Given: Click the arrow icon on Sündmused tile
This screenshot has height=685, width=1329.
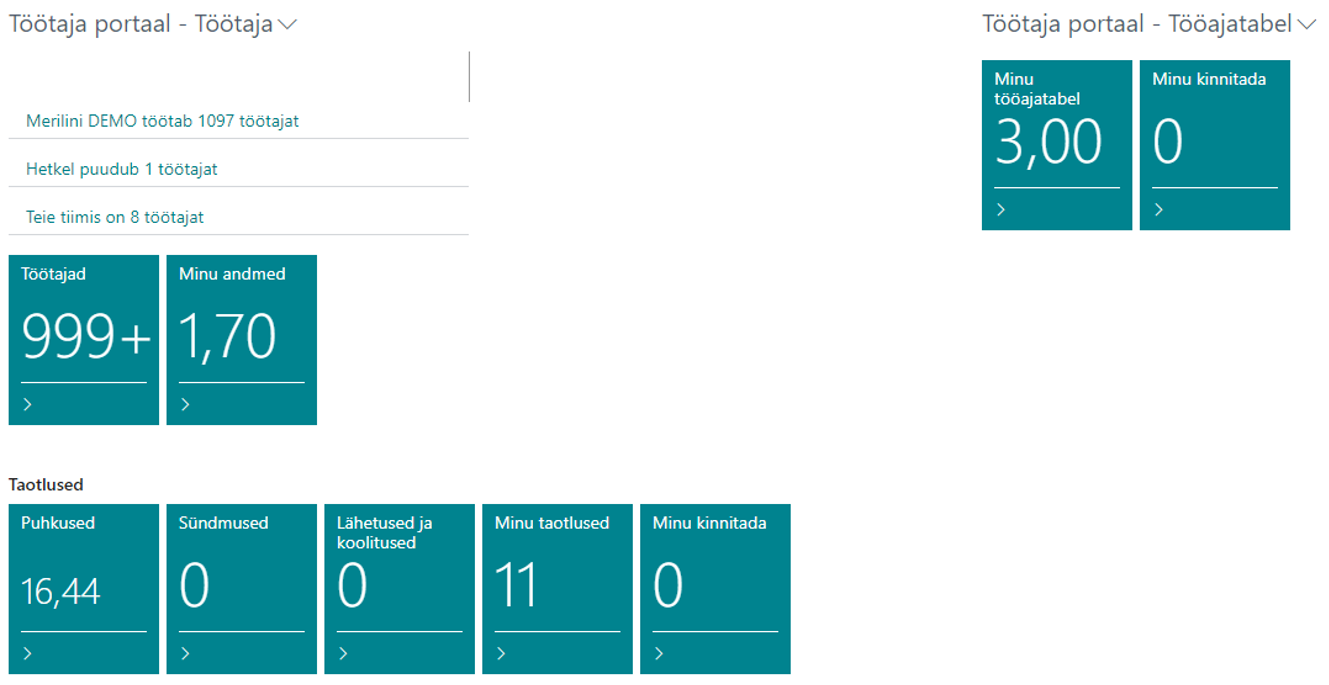Looking at the screenshot, I should point(186,654).
